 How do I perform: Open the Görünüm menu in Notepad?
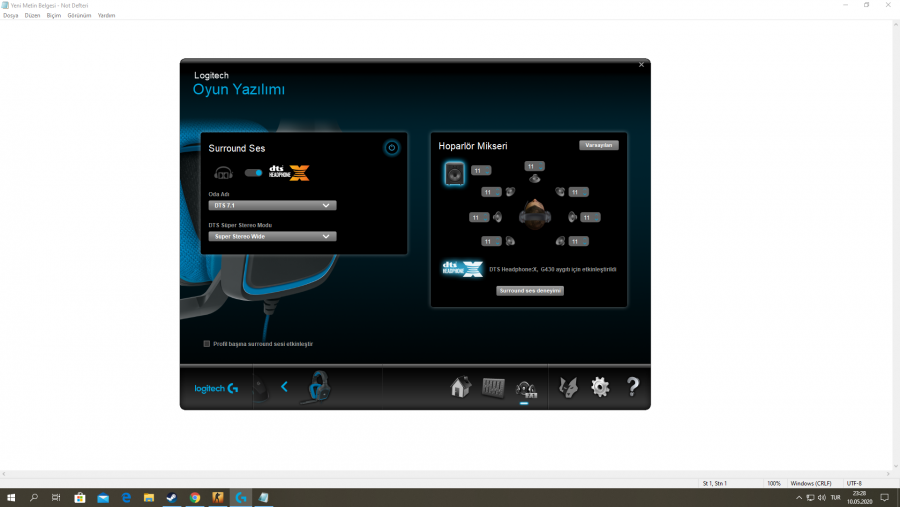coord(79,16)
